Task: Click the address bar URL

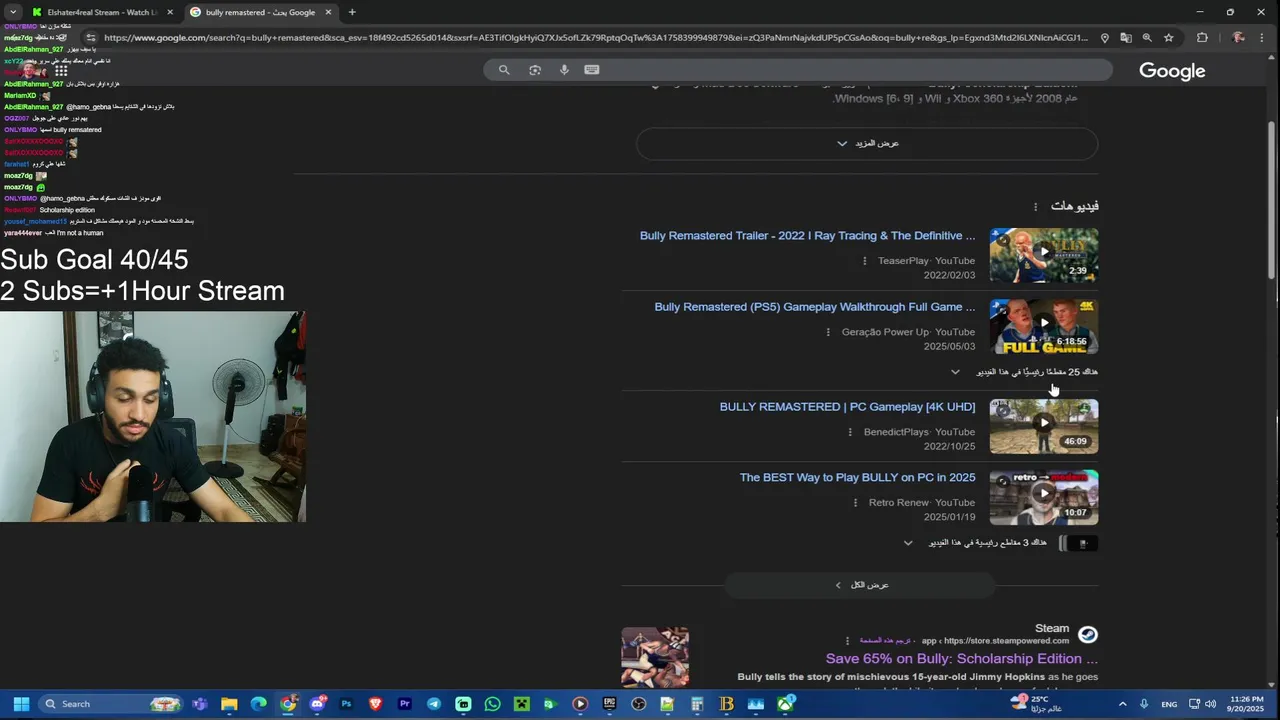Action: click(595, 38)
